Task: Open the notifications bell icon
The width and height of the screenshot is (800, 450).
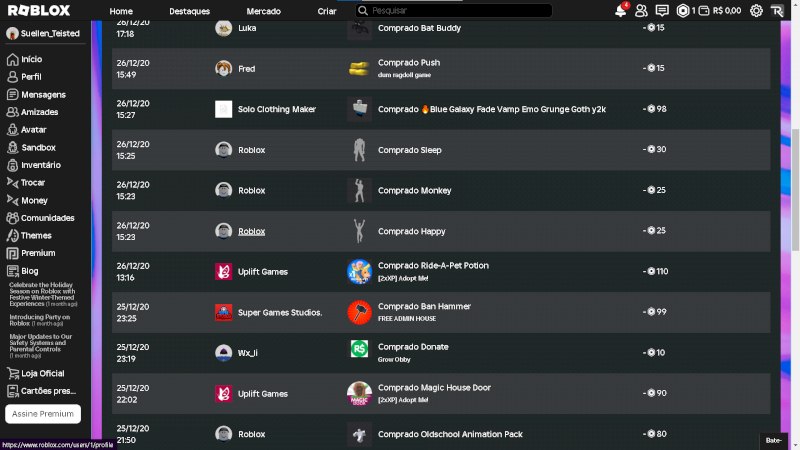Action: point(620,11)
